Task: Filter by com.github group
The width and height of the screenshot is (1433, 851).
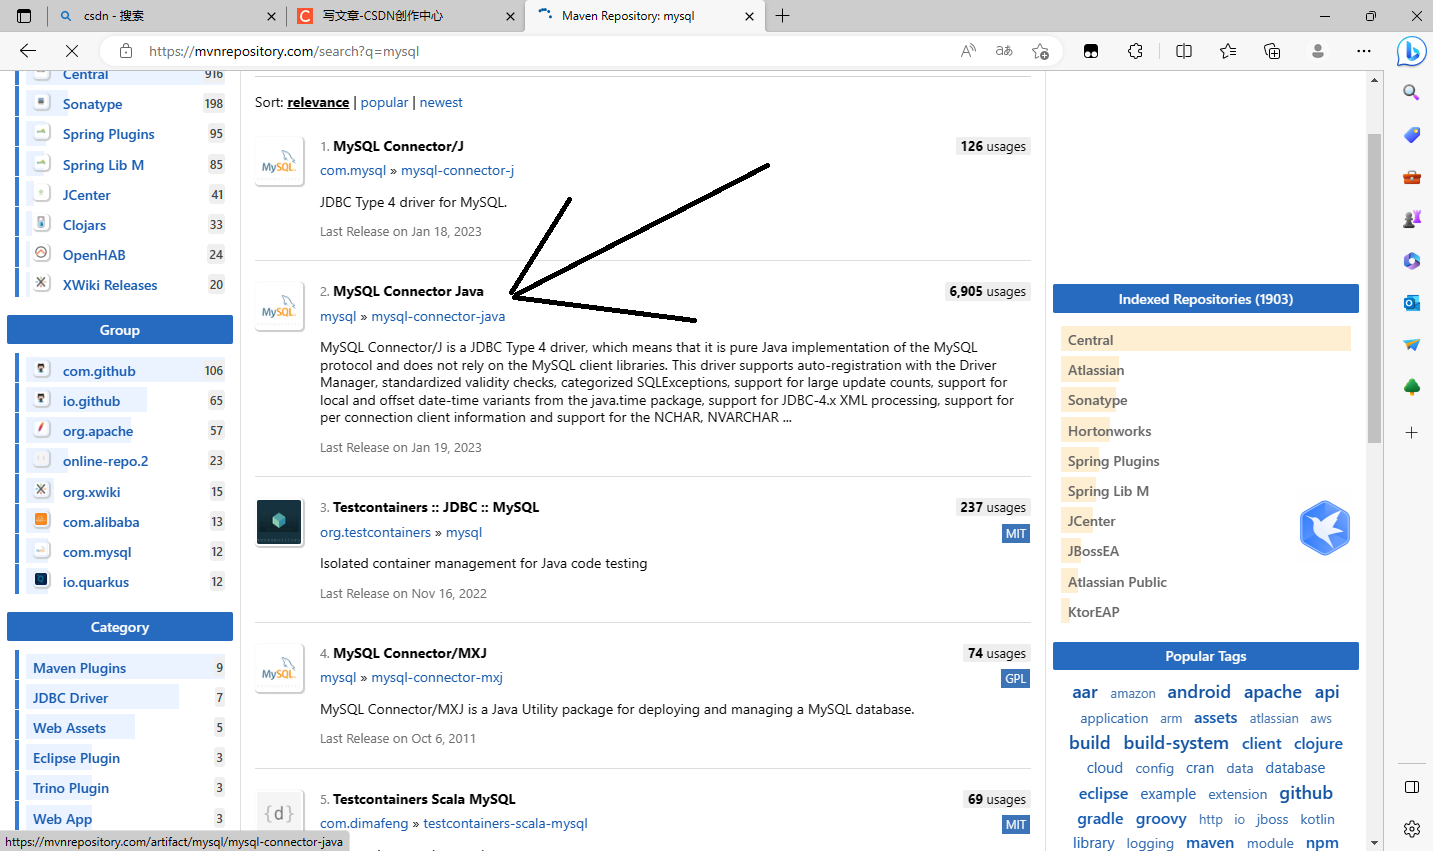Action: point(99,371)
